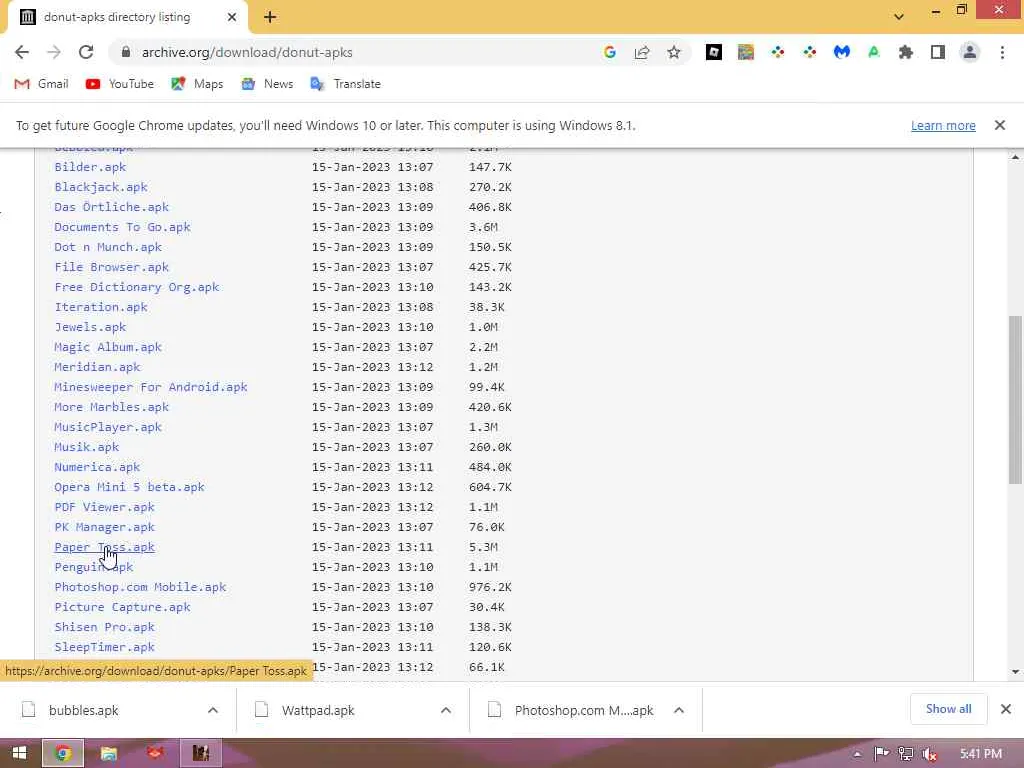1024x768 pixels.
Task: Dismiss the Chrome update infobar
Action: click(1000, 125)
